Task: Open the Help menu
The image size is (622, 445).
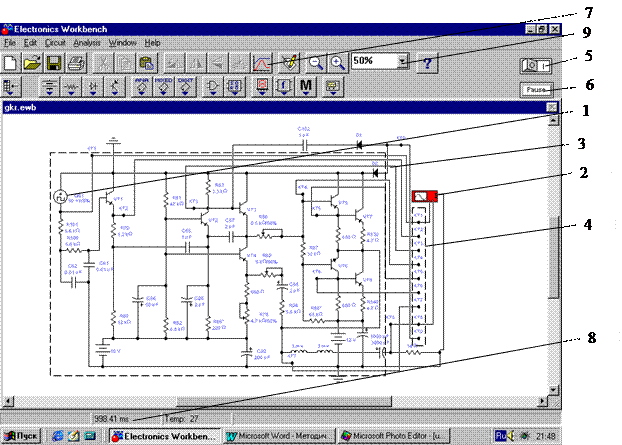Action: [x=152, y=43]
